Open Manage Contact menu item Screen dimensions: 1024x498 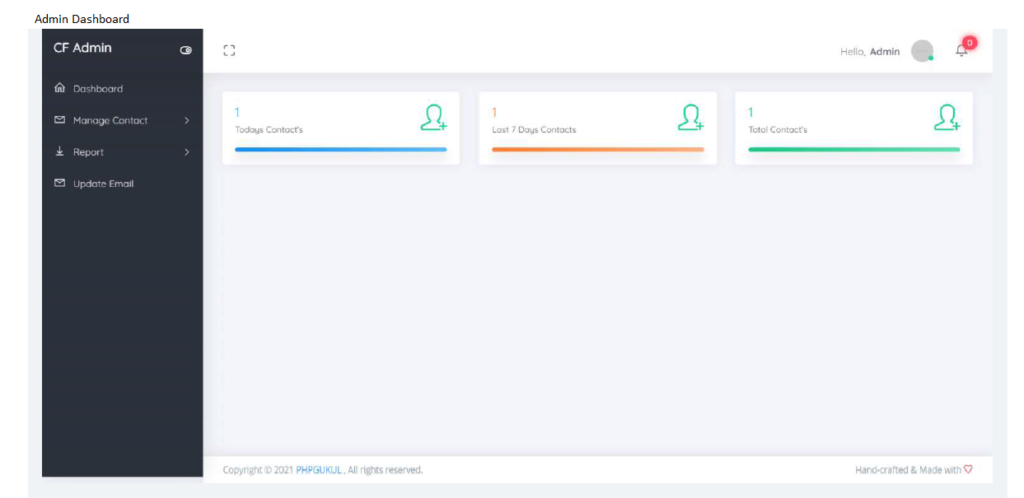click(110, 121)
